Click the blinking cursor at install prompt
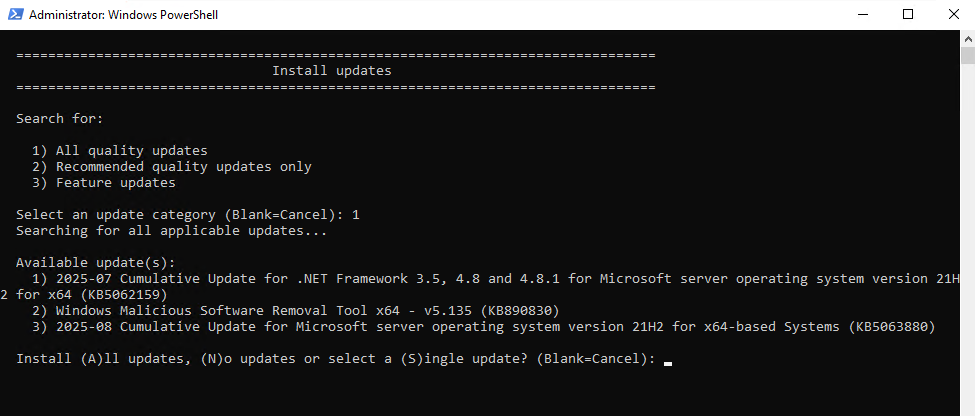Image resolution: width=975 pixels, height=416 pixels. click(668, 363)
